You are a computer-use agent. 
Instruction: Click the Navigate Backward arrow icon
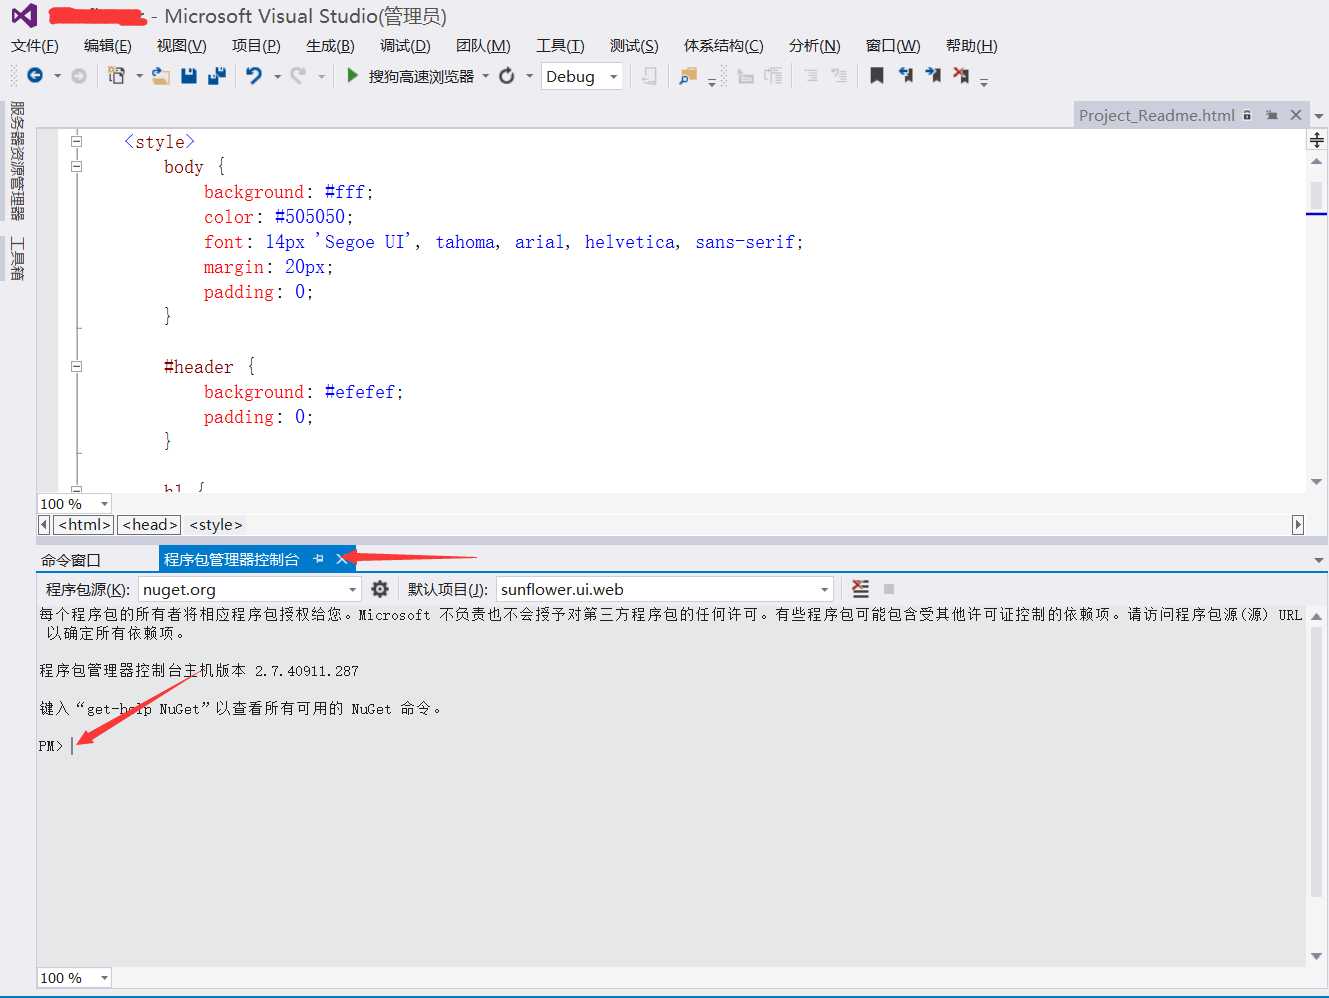pyautogui.click(x=35, y=76)
